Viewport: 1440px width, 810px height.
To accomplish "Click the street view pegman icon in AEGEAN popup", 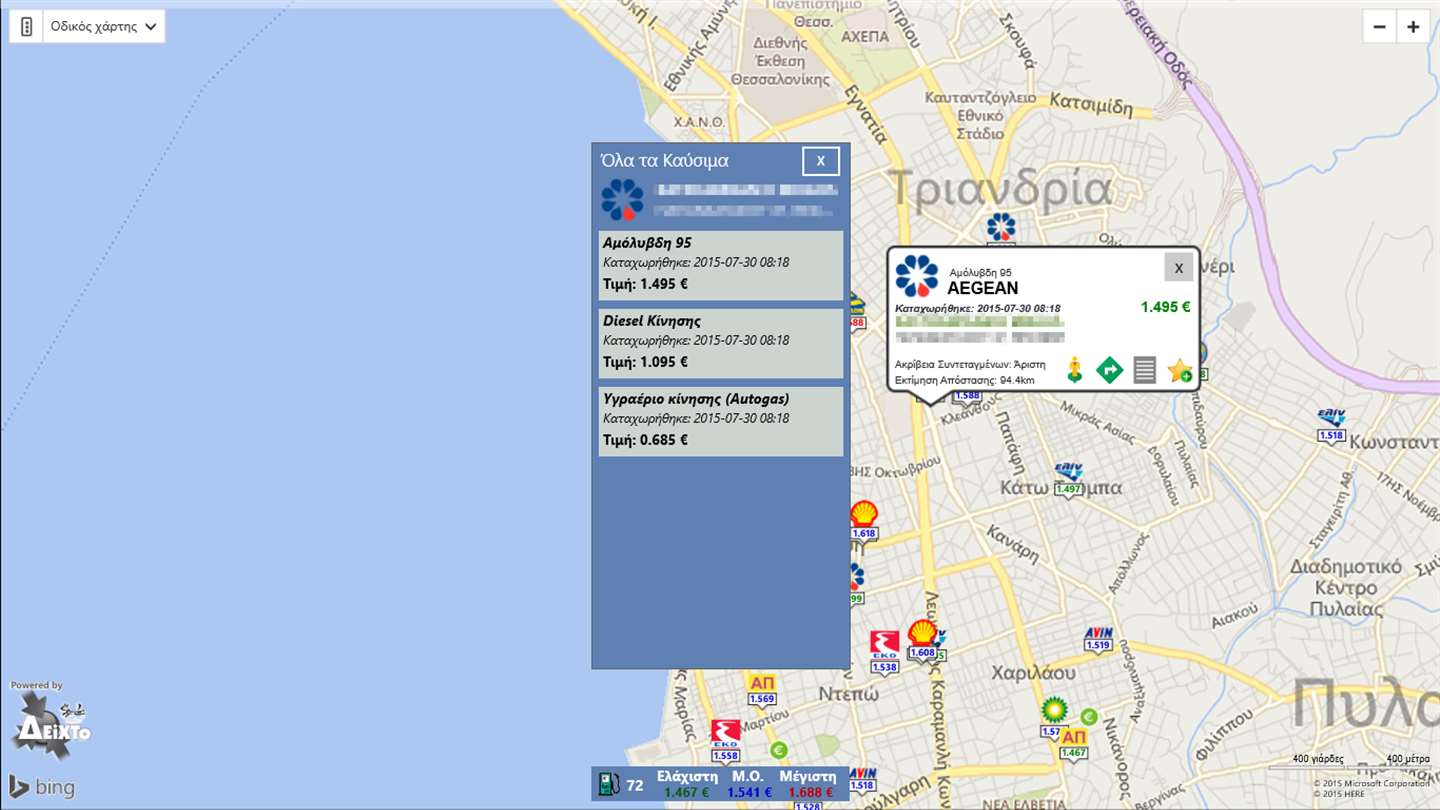I will point(1075,370).
